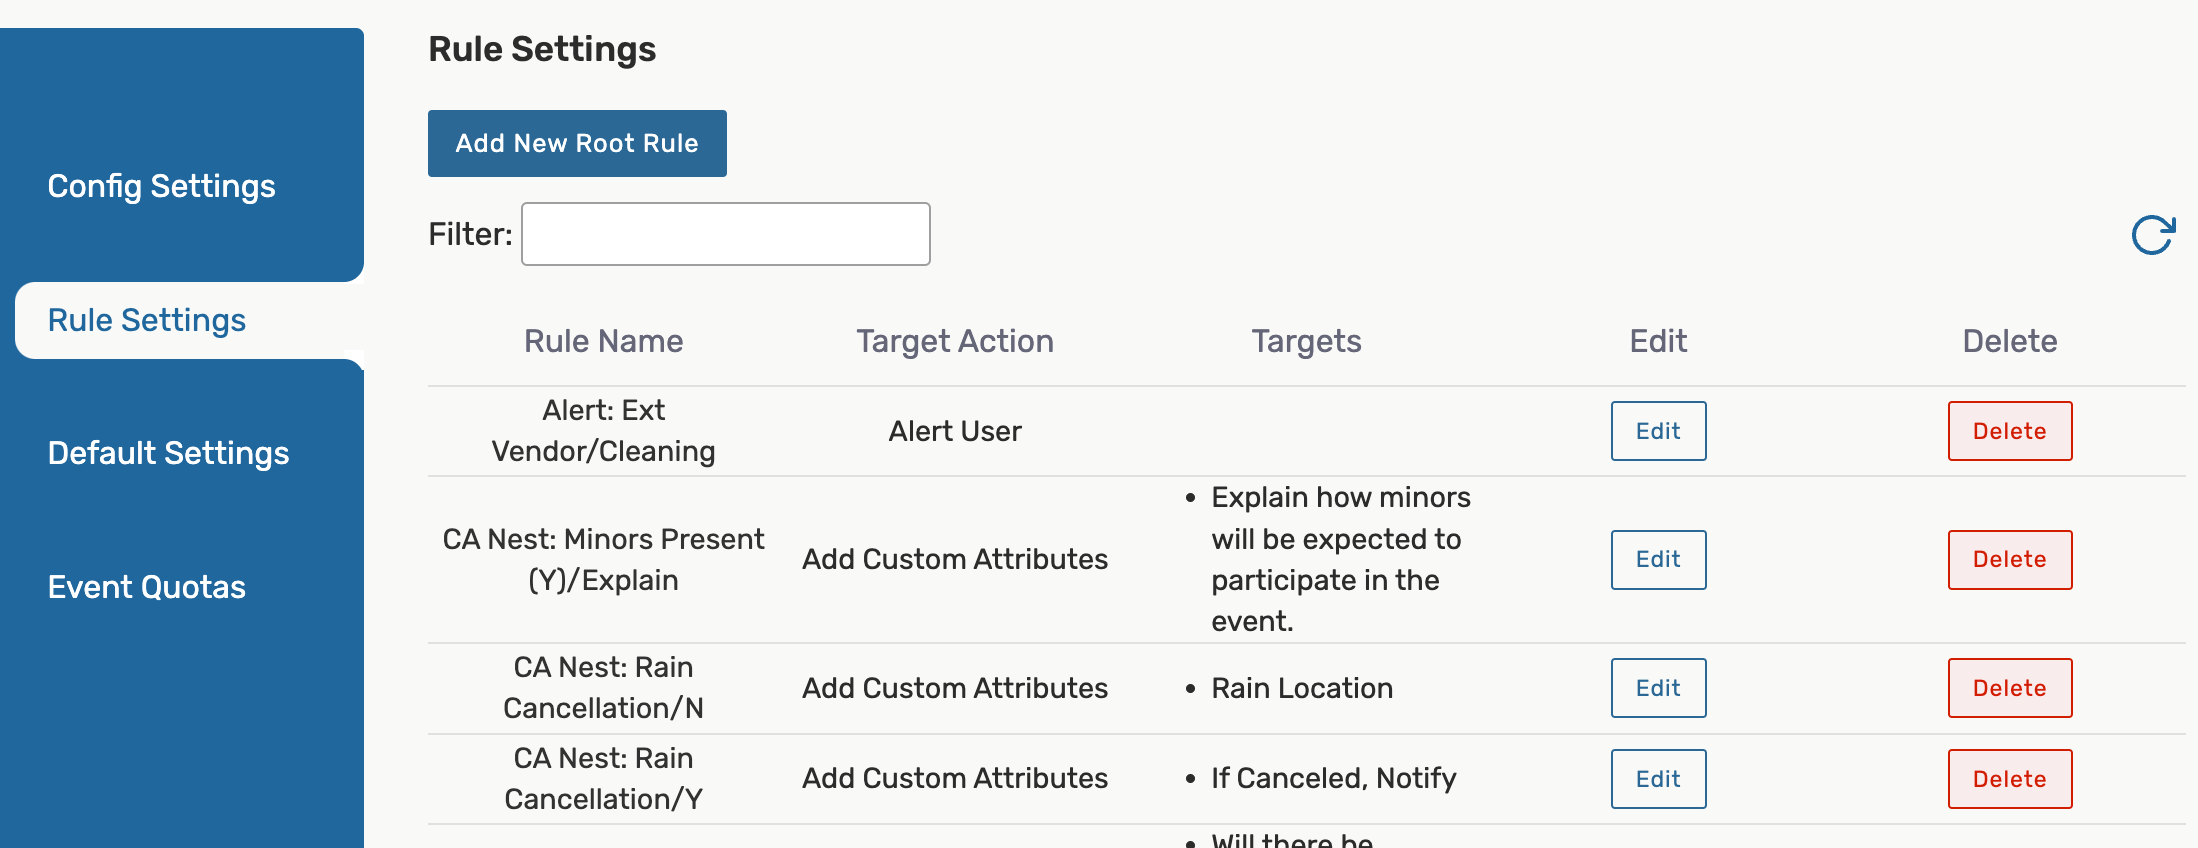Edit the Alert: Ext Vendor/Cleaning rule
This screenshot has width=2198, height=848.
(x=1658, y=431)
